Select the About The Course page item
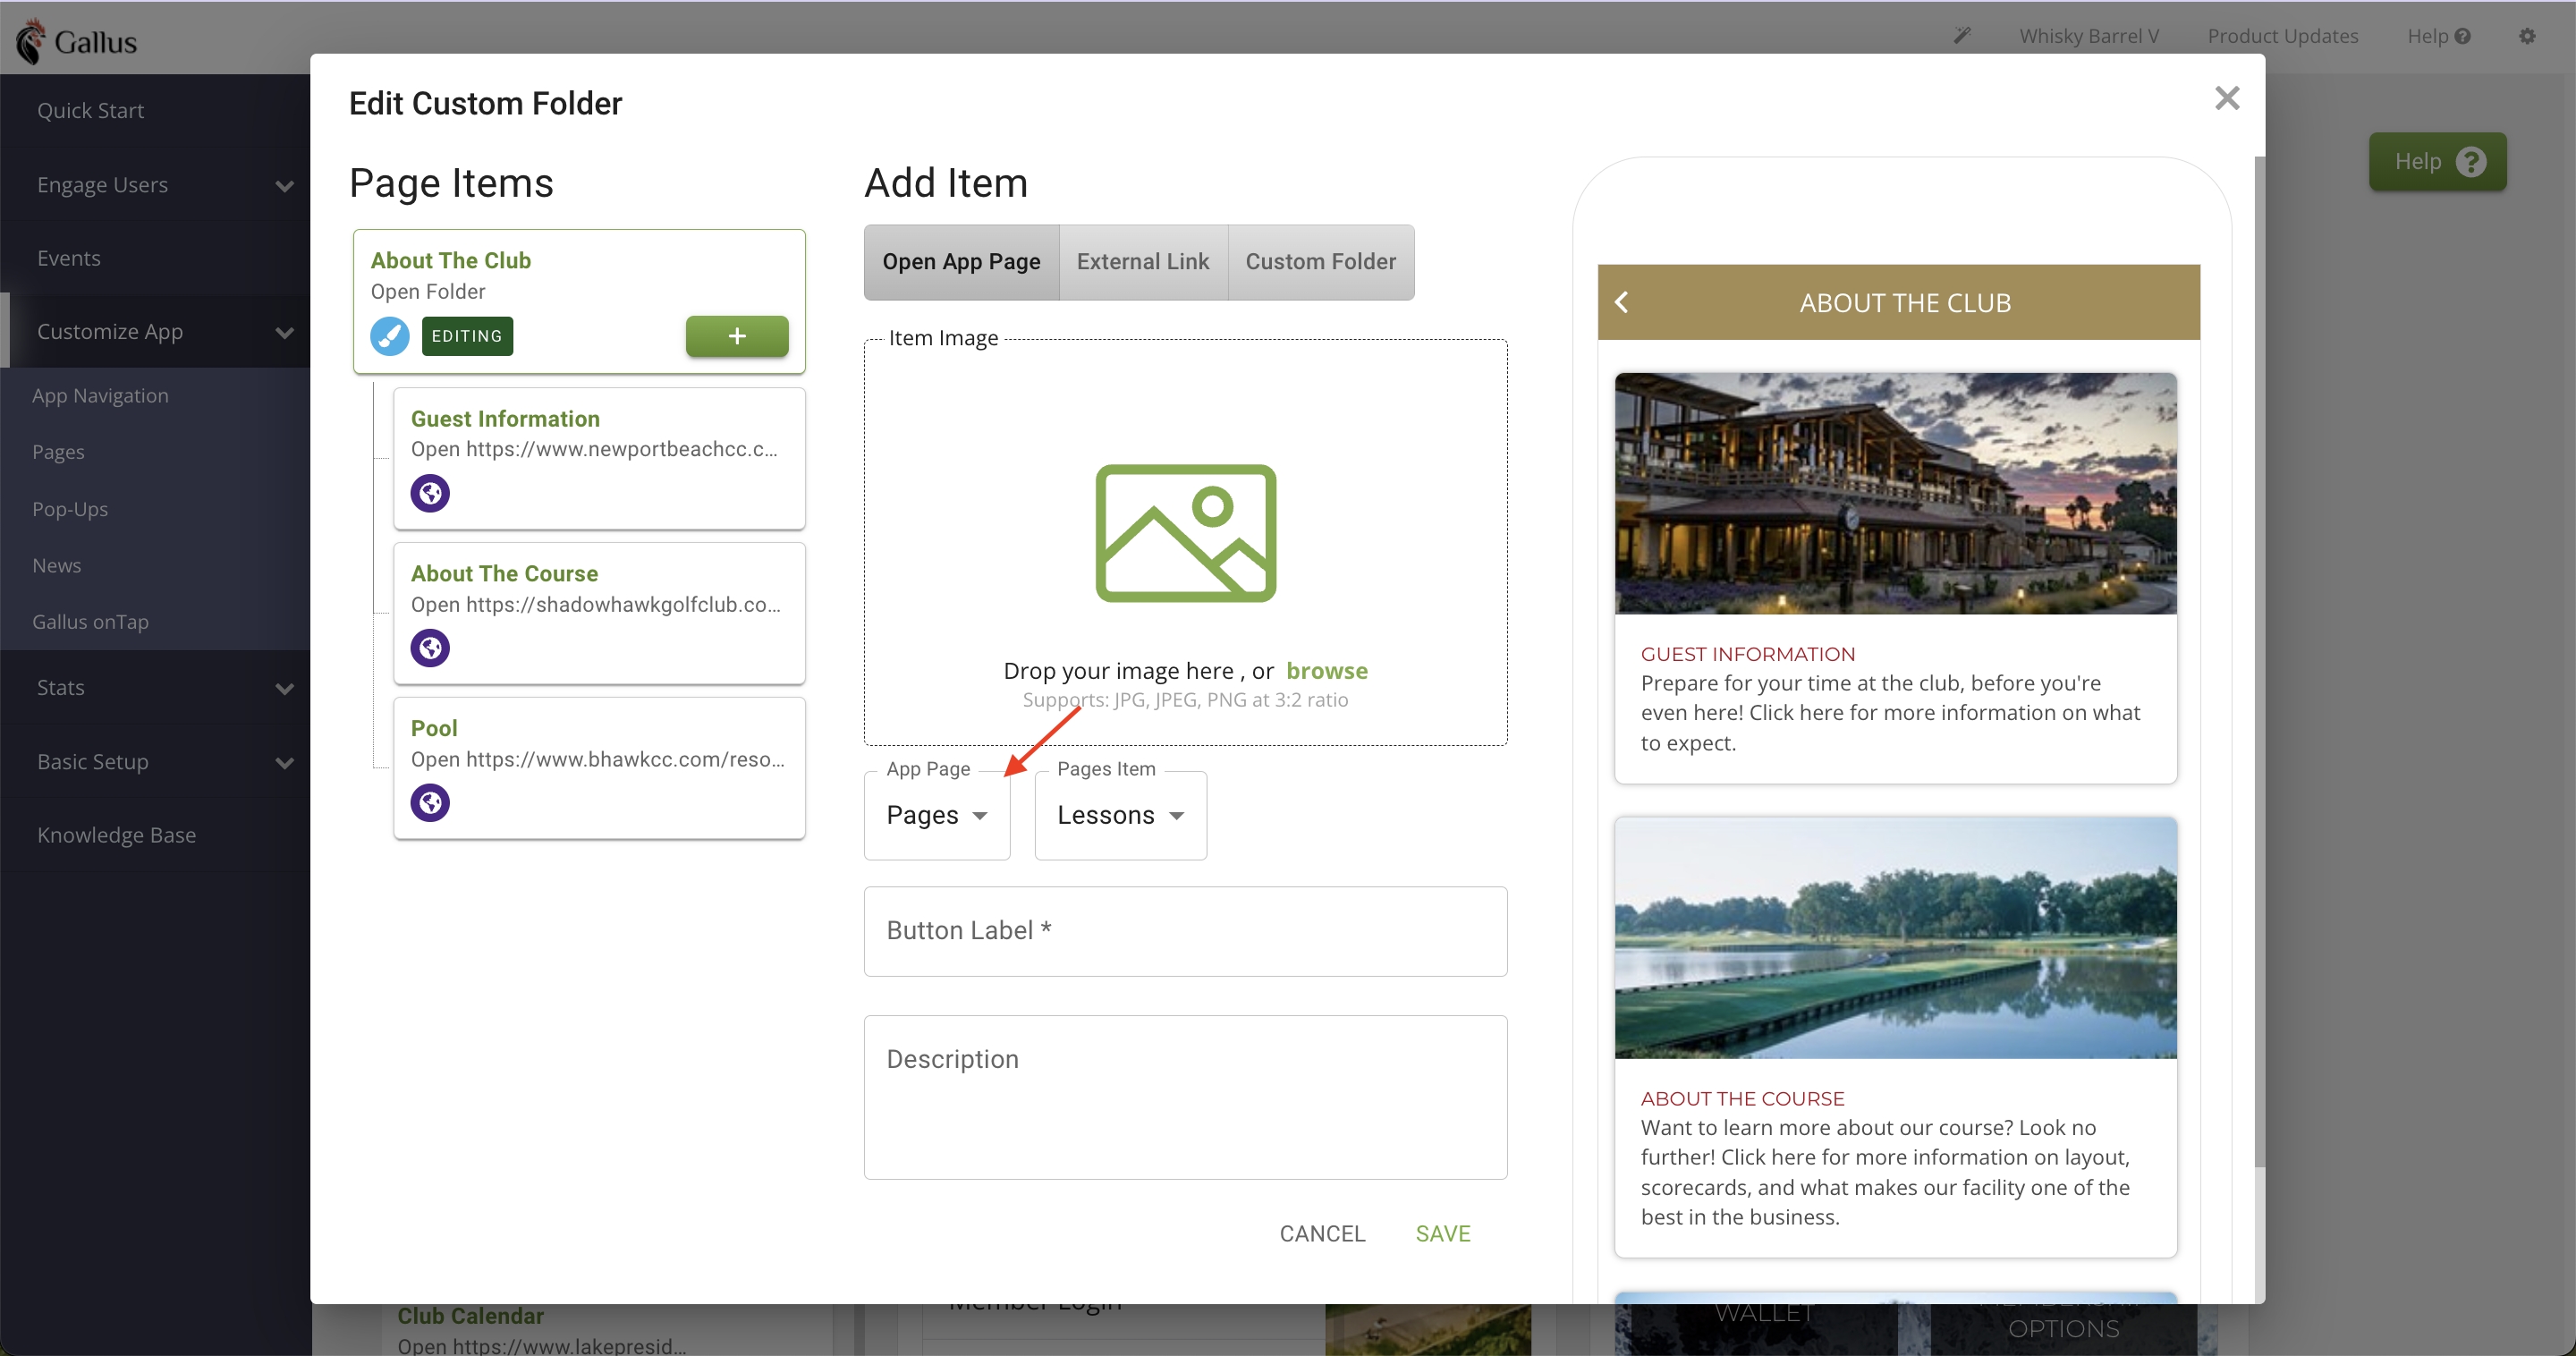 coord(599,614)
